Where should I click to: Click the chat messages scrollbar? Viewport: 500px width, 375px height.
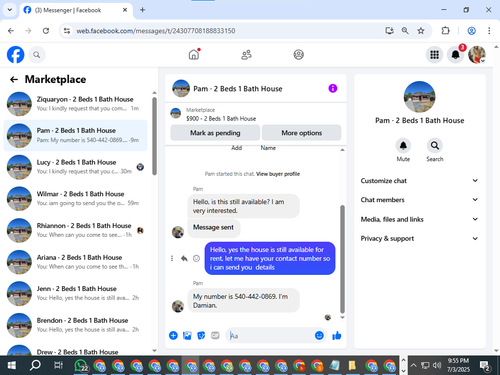(x=342, y=259)
